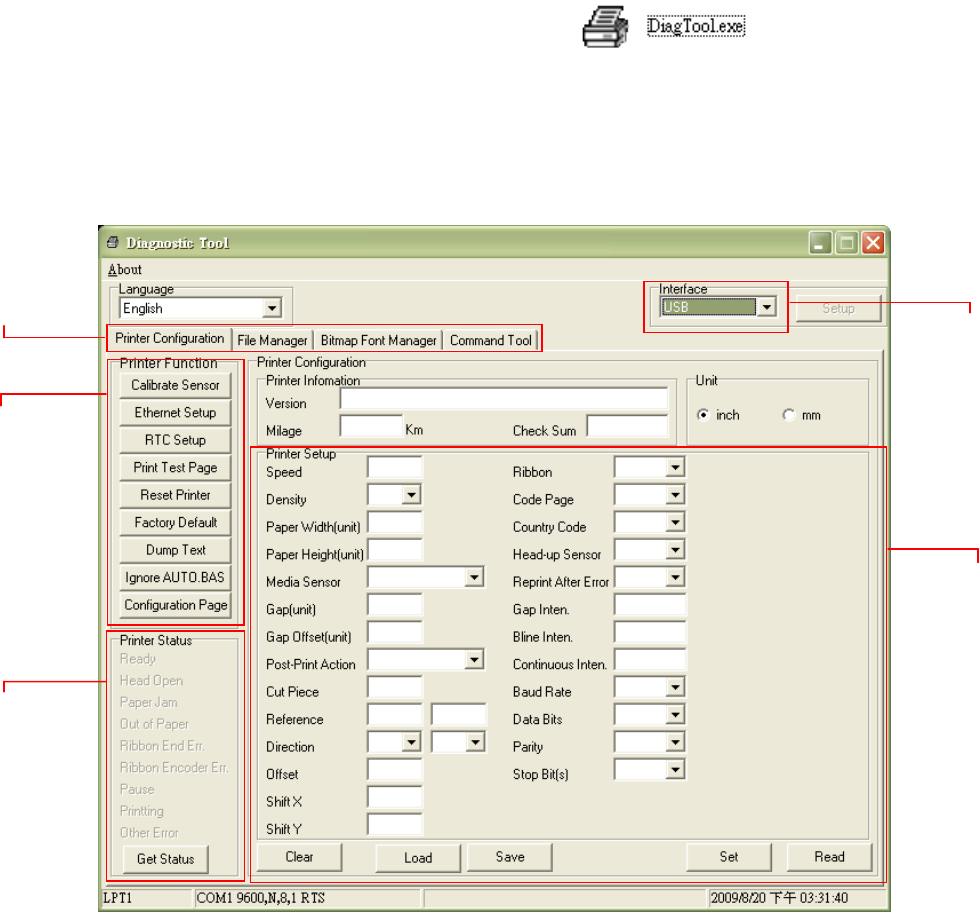Print the Configuration Page
Screen dimensions: 979x912
[175, 606]
